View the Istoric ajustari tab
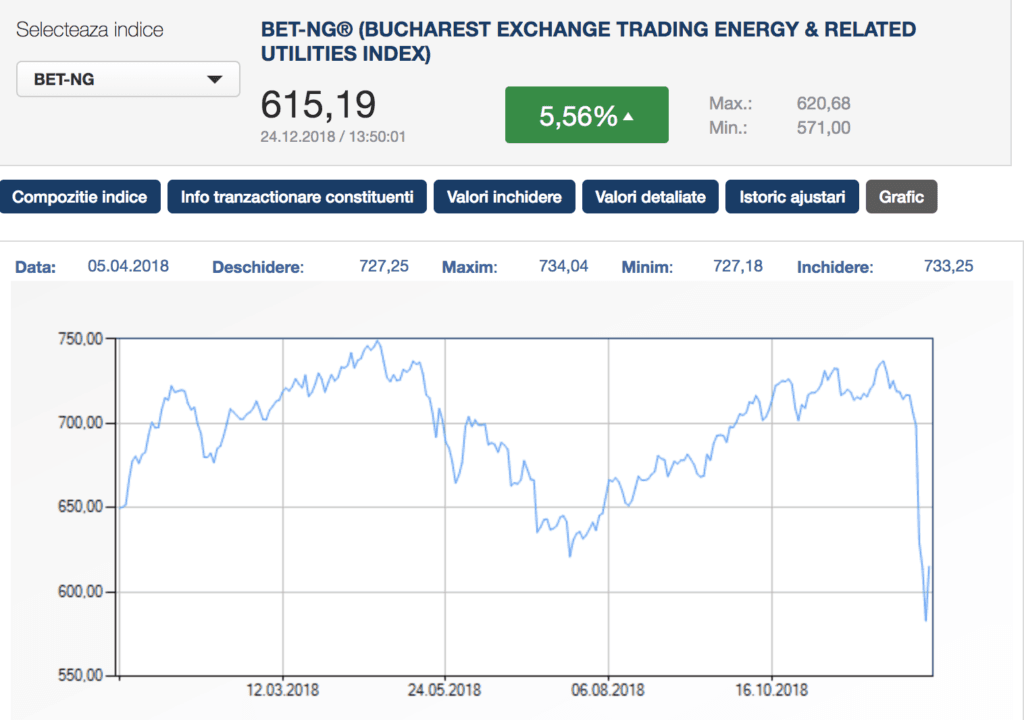This screenshot has height=720, width=1024. pos(792,197)
